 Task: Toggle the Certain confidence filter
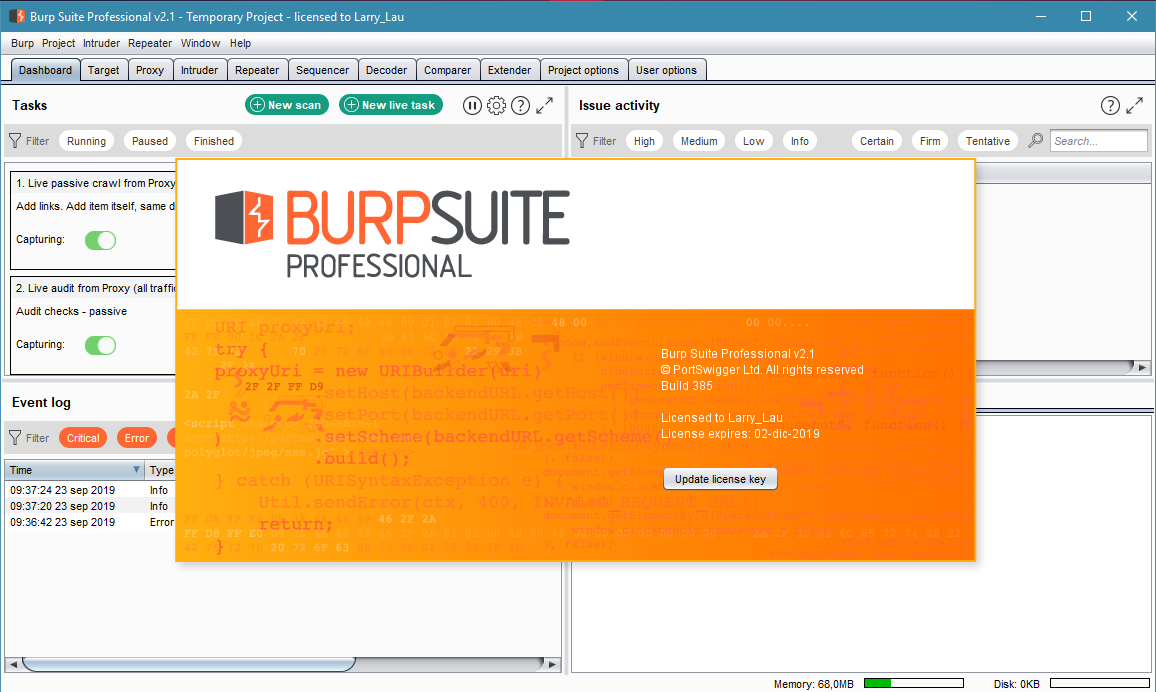coord(877,141)
